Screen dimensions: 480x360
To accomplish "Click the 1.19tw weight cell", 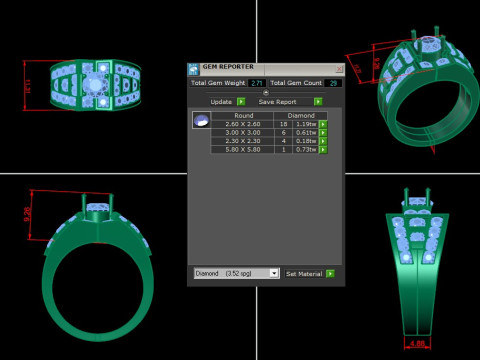I will pyautogui.click(x=306, y=124).
